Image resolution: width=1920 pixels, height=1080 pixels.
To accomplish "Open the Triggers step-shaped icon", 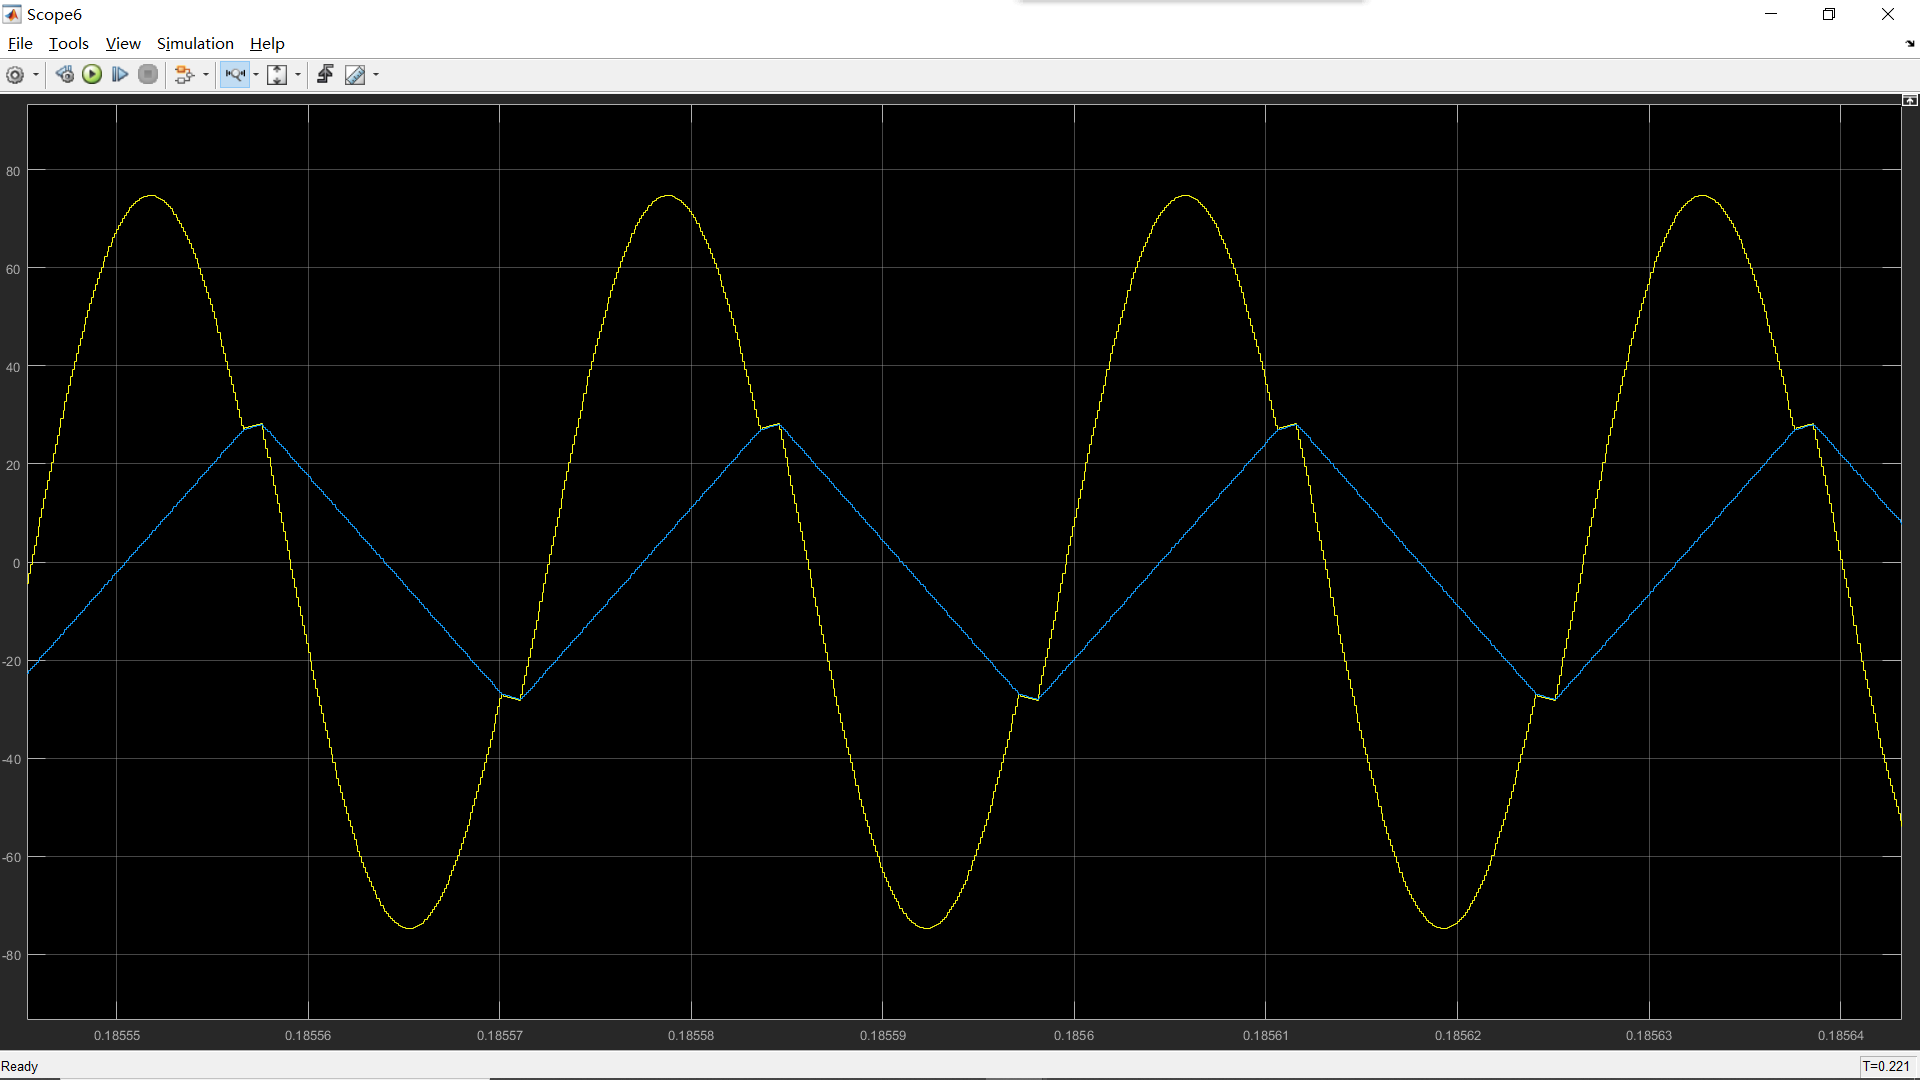I will pyautogui.click(x=325, y=75).
